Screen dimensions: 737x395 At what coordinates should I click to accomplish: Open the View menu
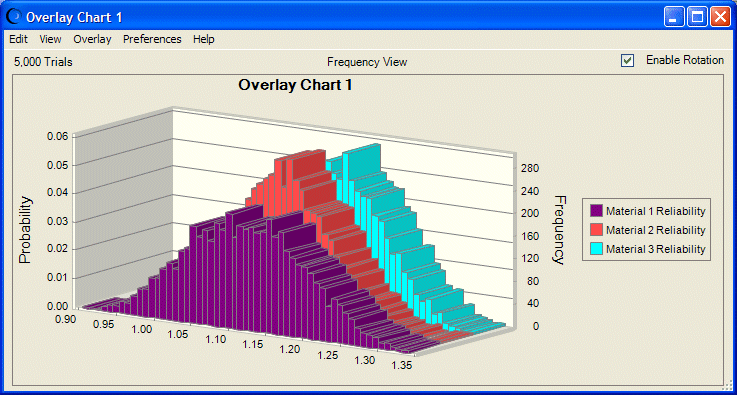click(x=50, y=40)
